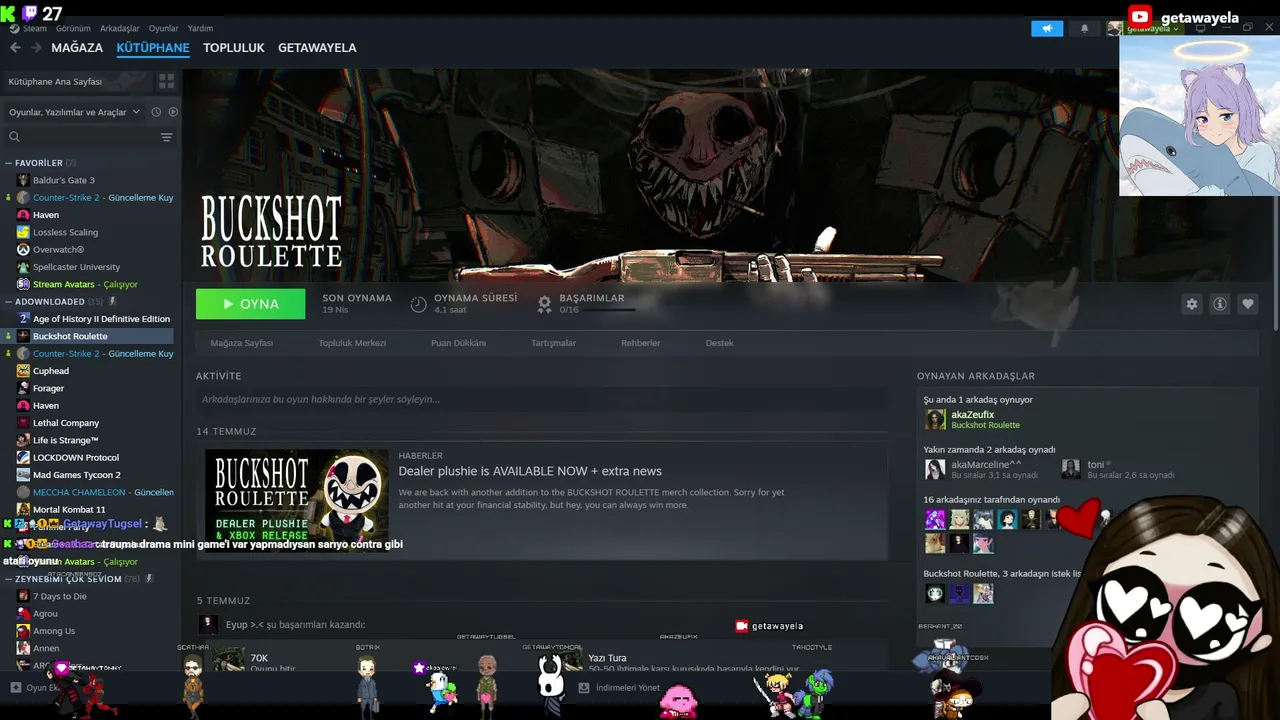Open the notifications bell
Image resolution: width=1280 pixels, height=720 pixels.
[1084, 29]
